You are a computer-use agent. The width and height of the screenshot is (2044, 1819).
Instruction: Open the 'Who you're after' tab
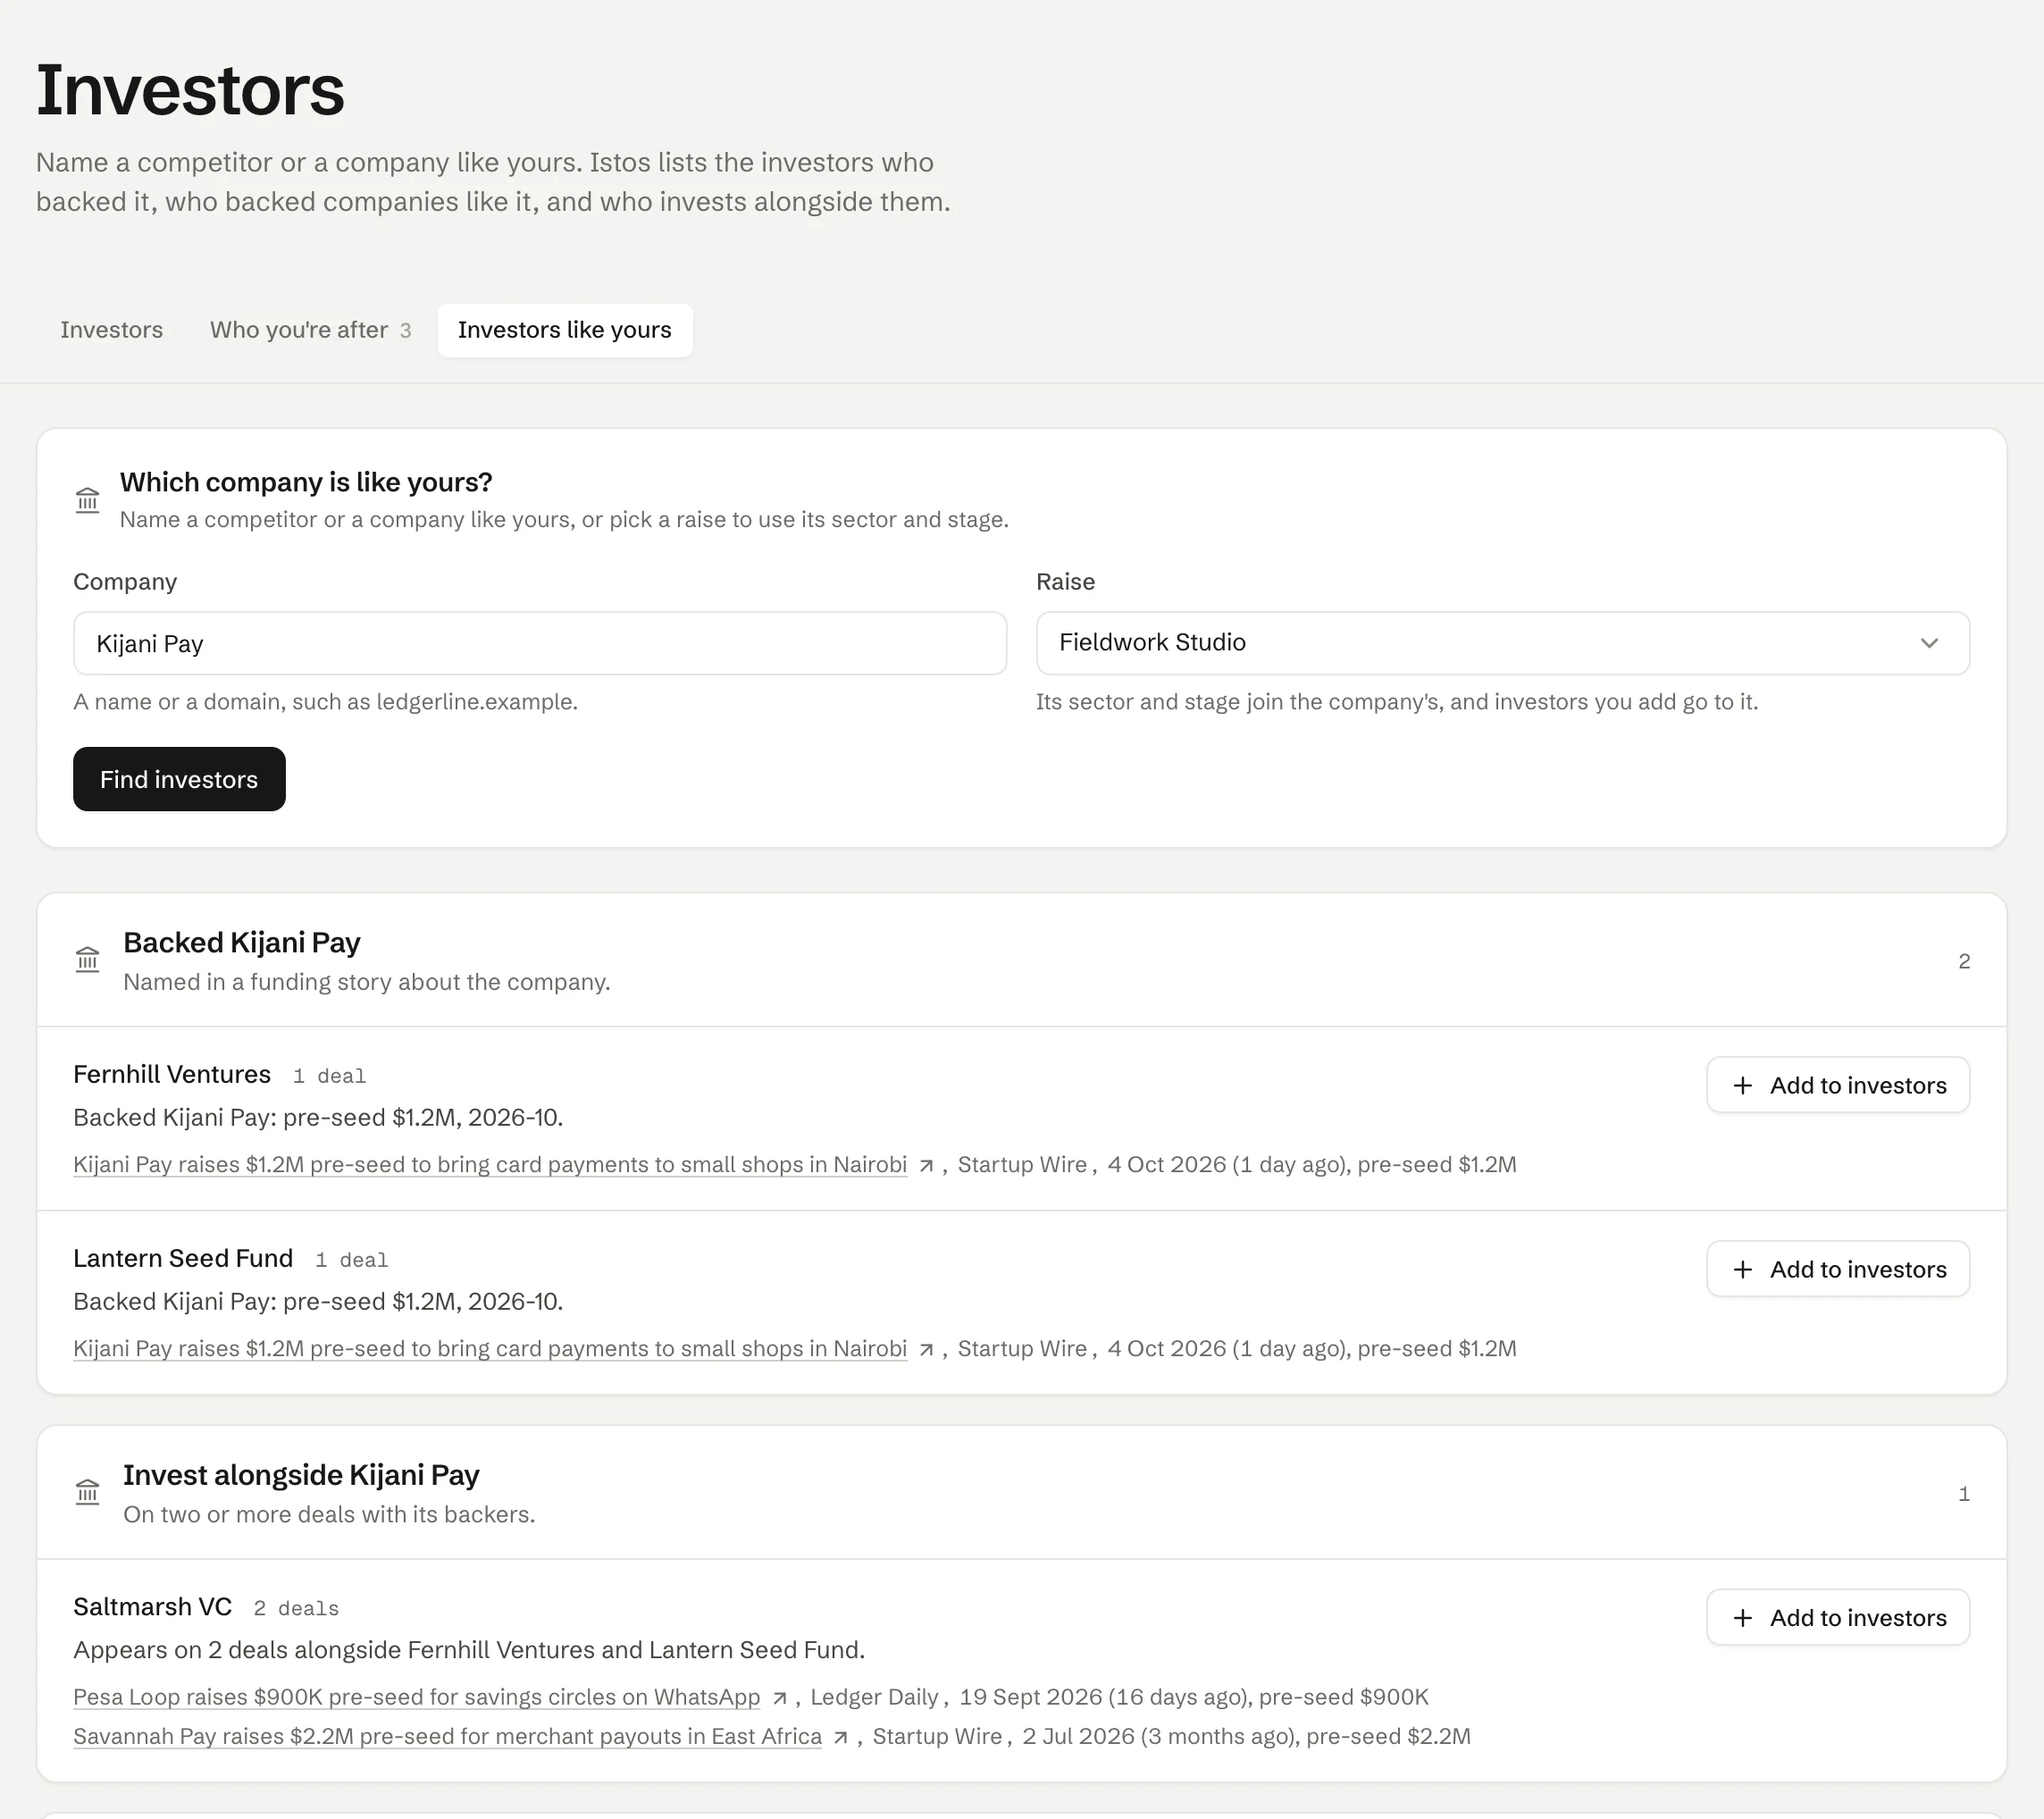(x=310, y=330)
